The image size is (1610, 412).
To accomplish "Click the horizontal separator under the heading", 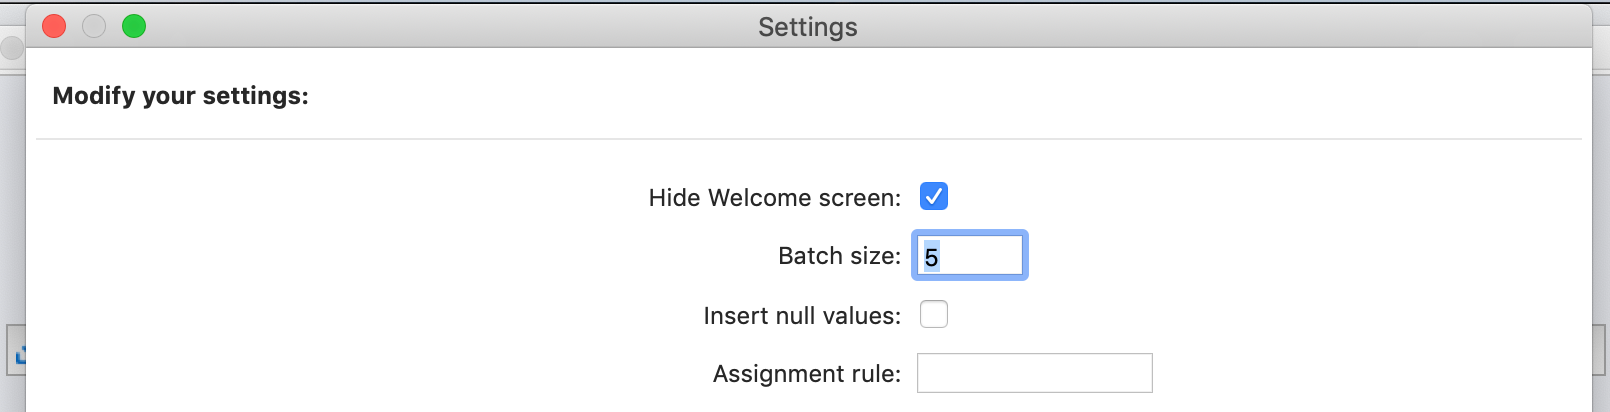I will click(808, 139).
